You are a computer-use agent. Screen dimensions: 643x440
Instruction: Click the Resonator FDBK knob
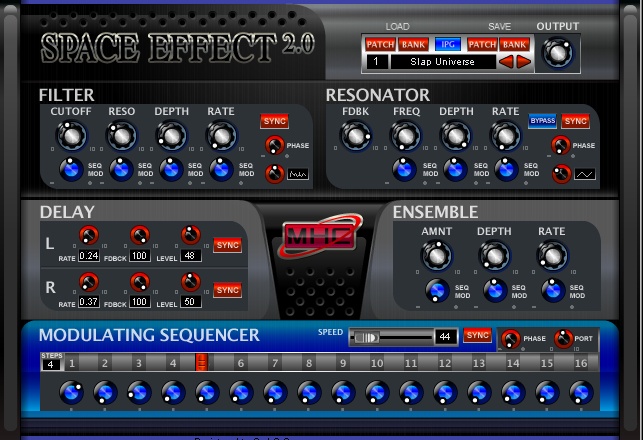pyautogui.click(x=356, y=135)
